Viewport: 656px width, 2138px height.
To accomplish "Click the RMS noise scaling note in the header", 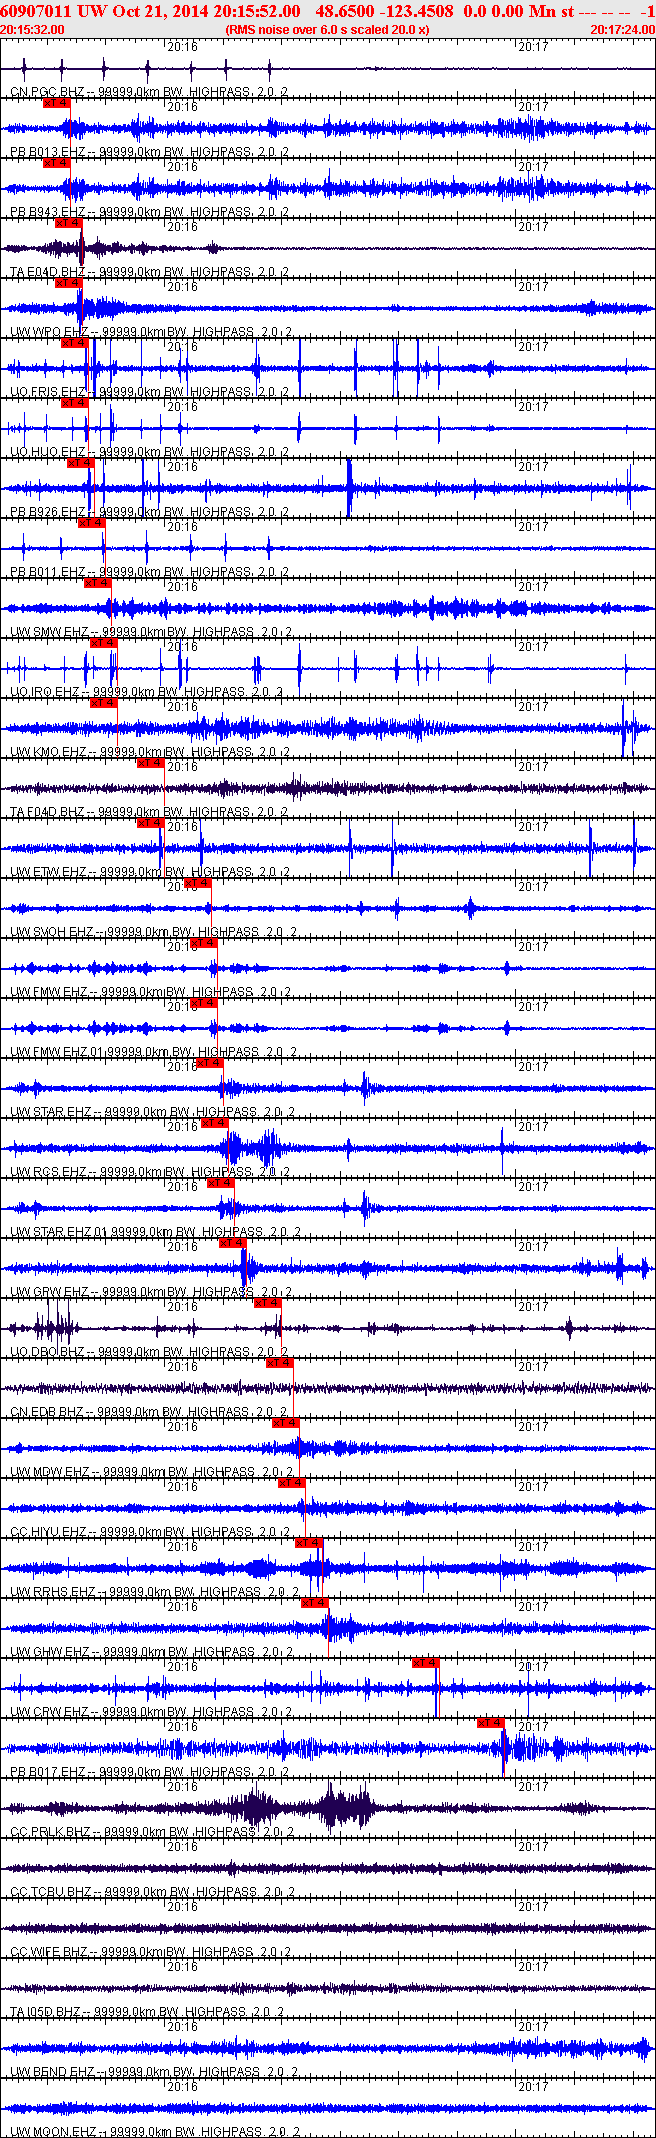I will pyautogui.click(x=328, y=30).
